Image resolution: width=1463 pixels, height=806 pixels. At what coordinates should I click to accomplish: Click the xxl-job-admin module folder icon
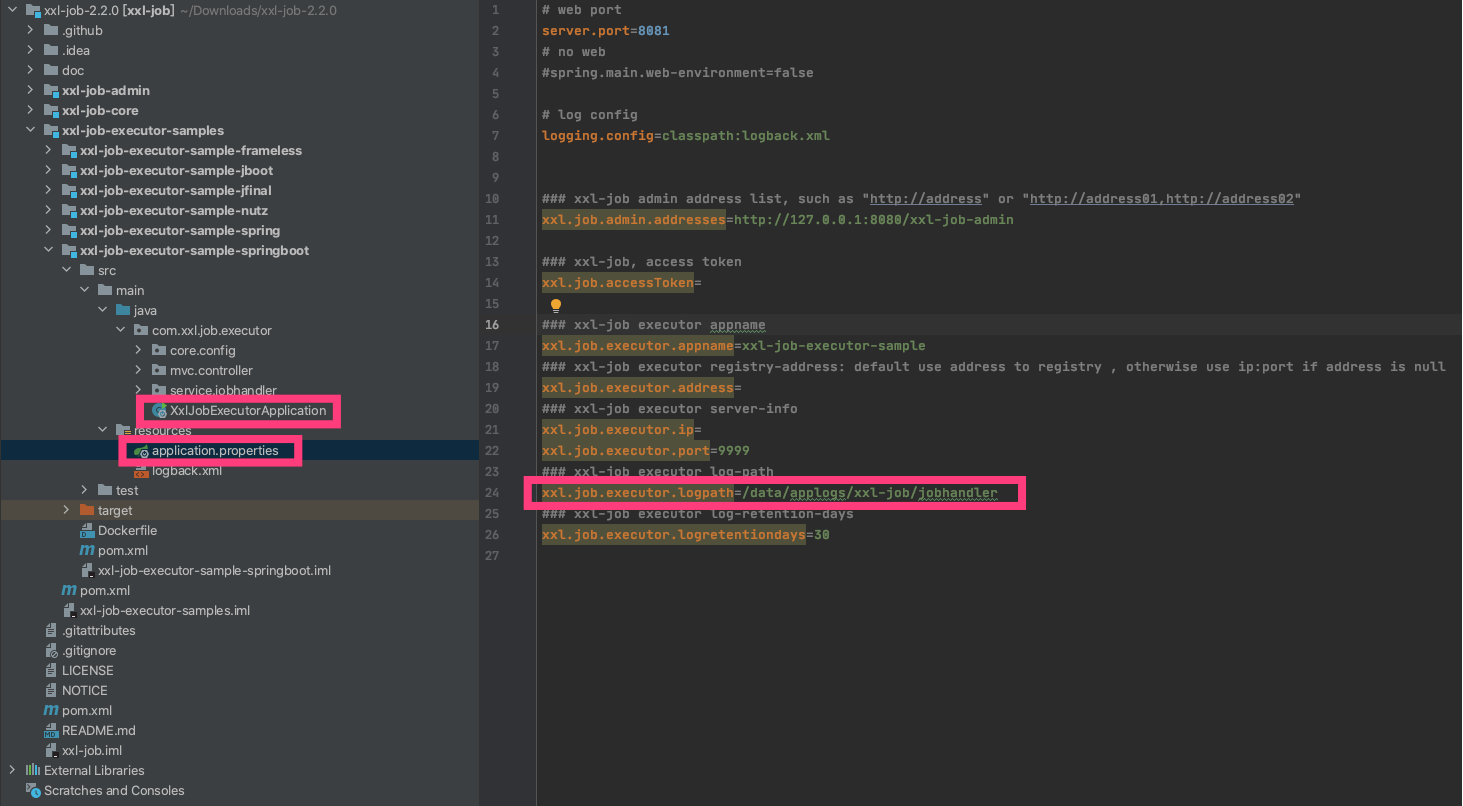pyautogui.click(x=52, y=91)
